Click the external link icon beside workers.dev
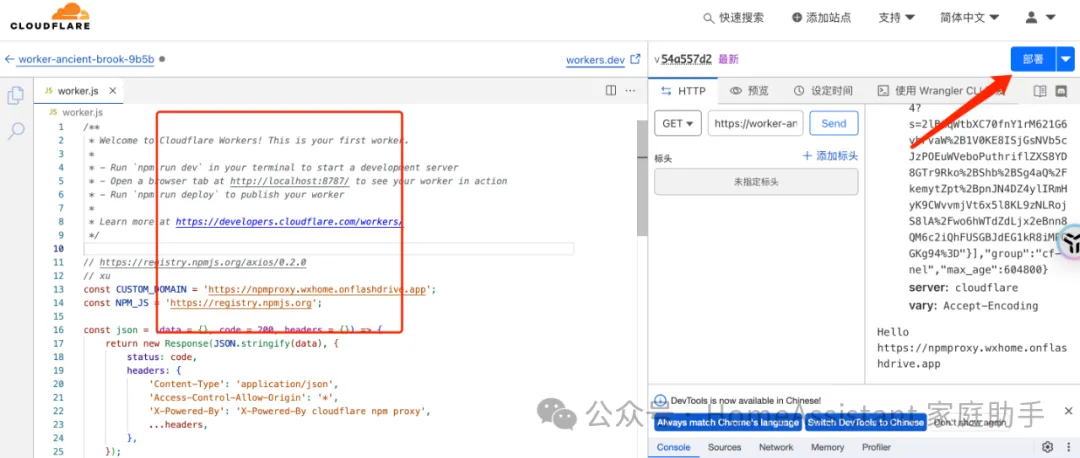Screen dimensions: 1080x458 pos(635,59)
